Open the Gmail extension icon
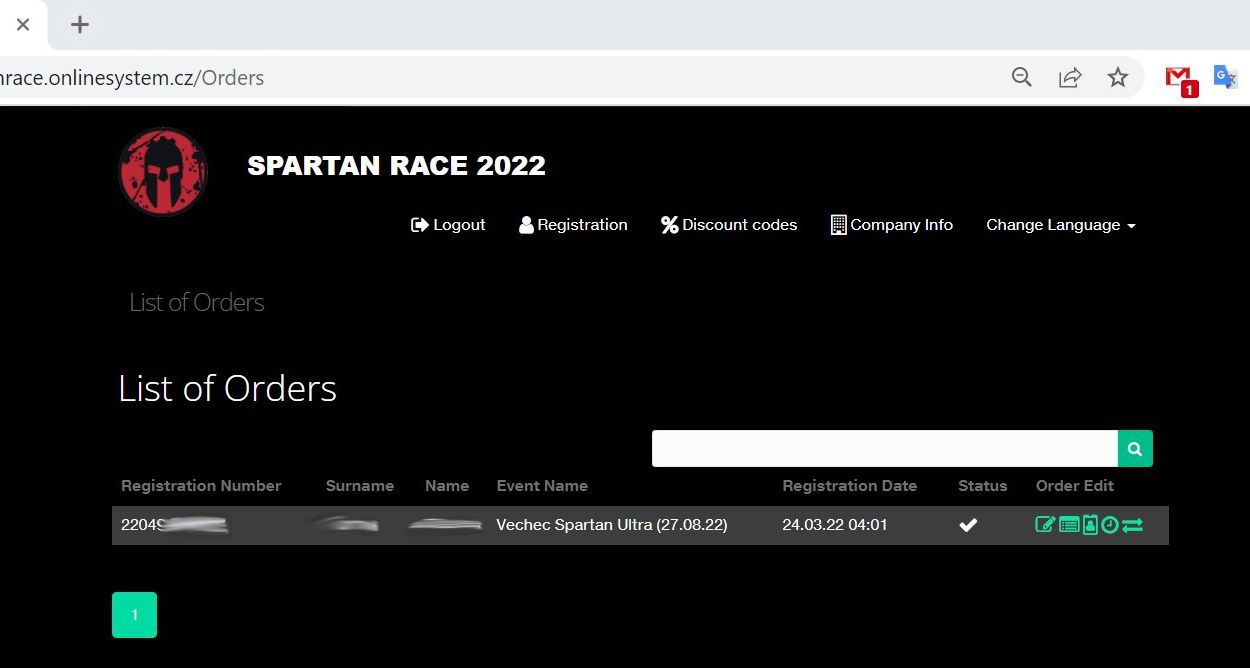This screenshot has width=1250, height=668. (x=1180, y=78)
